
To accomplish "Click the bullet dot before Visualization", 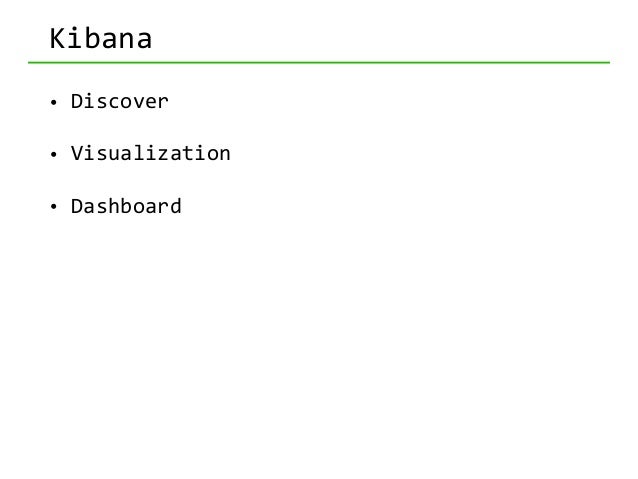I will [x=53, y=155].
